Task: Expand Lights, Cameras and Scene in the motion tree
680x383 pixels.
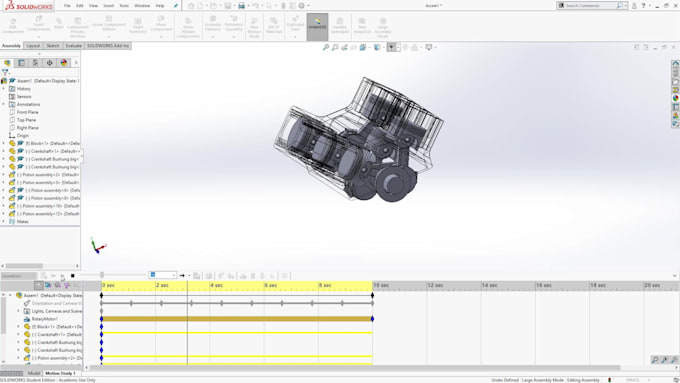Action: 18,311
